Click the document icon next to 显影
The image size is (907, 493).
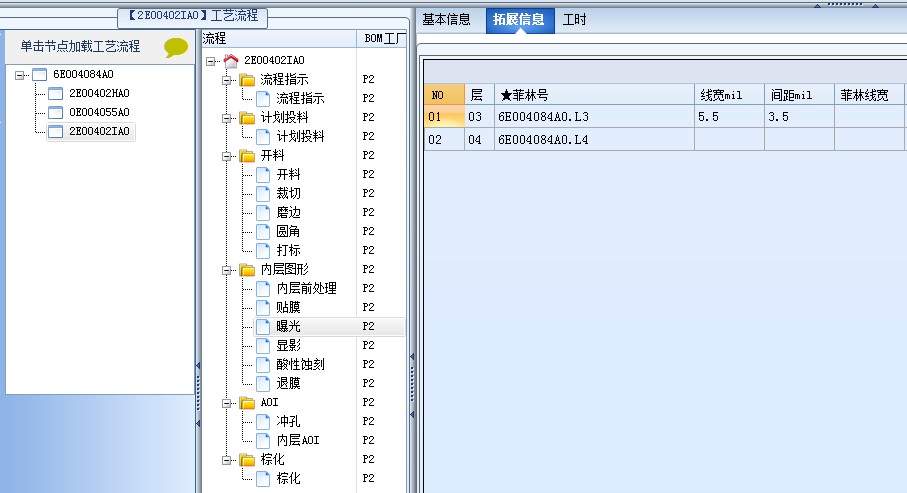[x=263, y=346]
